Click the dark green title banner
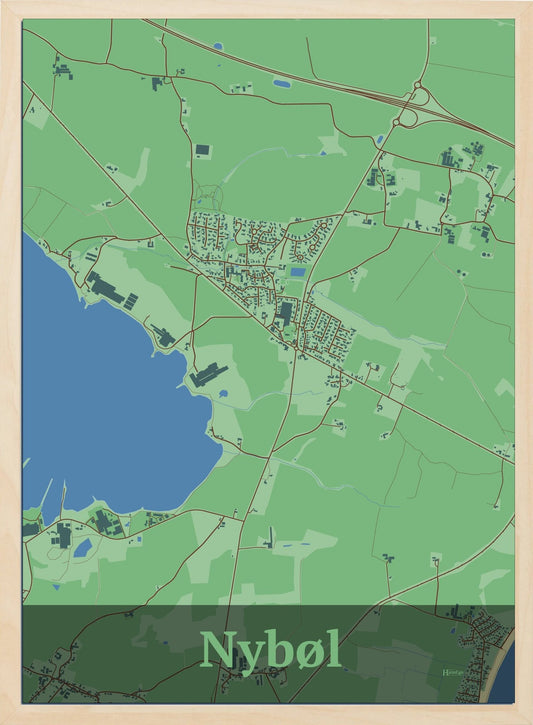The height and width of the screenshot is (725, 533). coord(268,654)
